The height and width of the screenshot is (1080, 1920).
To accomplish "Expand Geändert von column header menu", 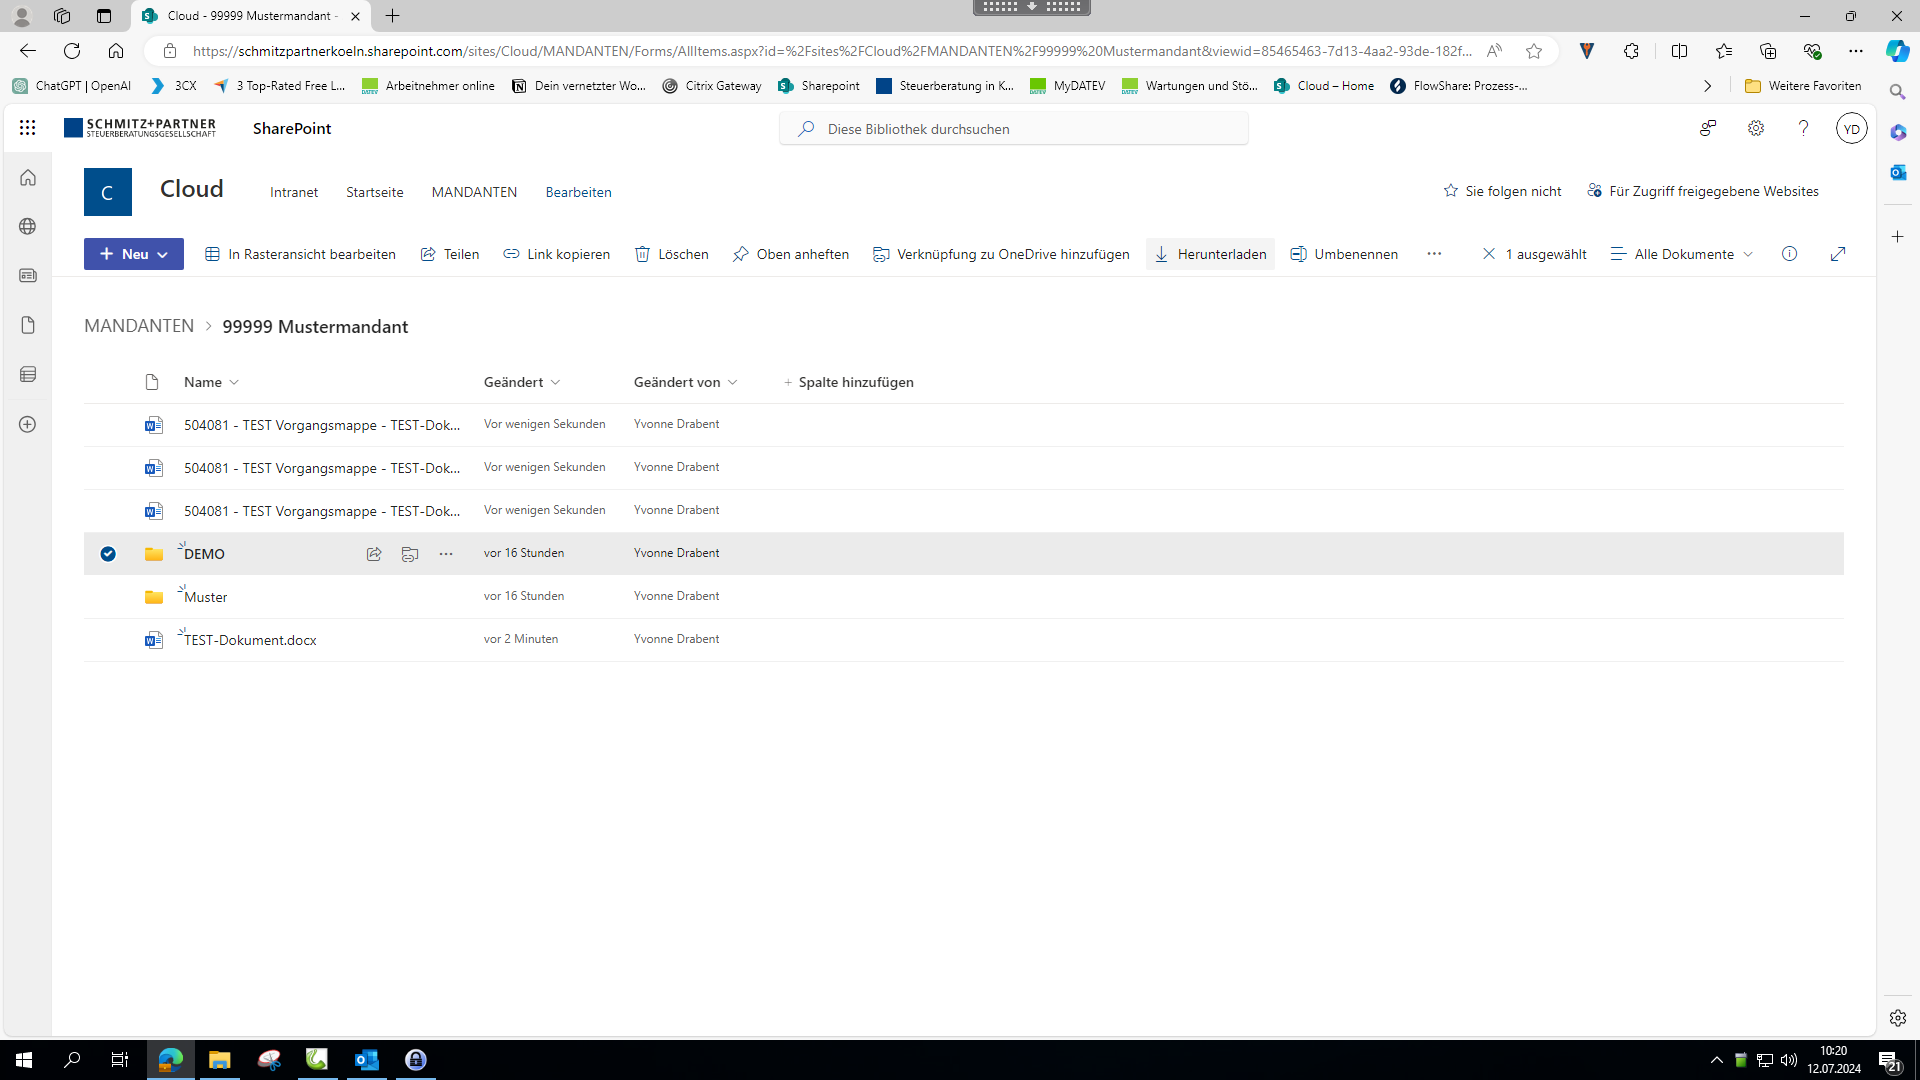I will click(x=686, y=382).
